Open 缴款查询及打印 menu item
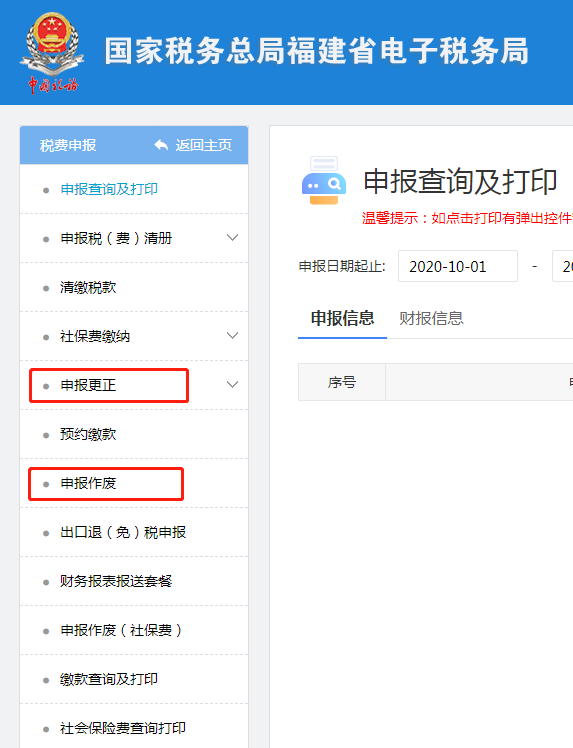Screen dimensions: 573x748 coord(109,679)
